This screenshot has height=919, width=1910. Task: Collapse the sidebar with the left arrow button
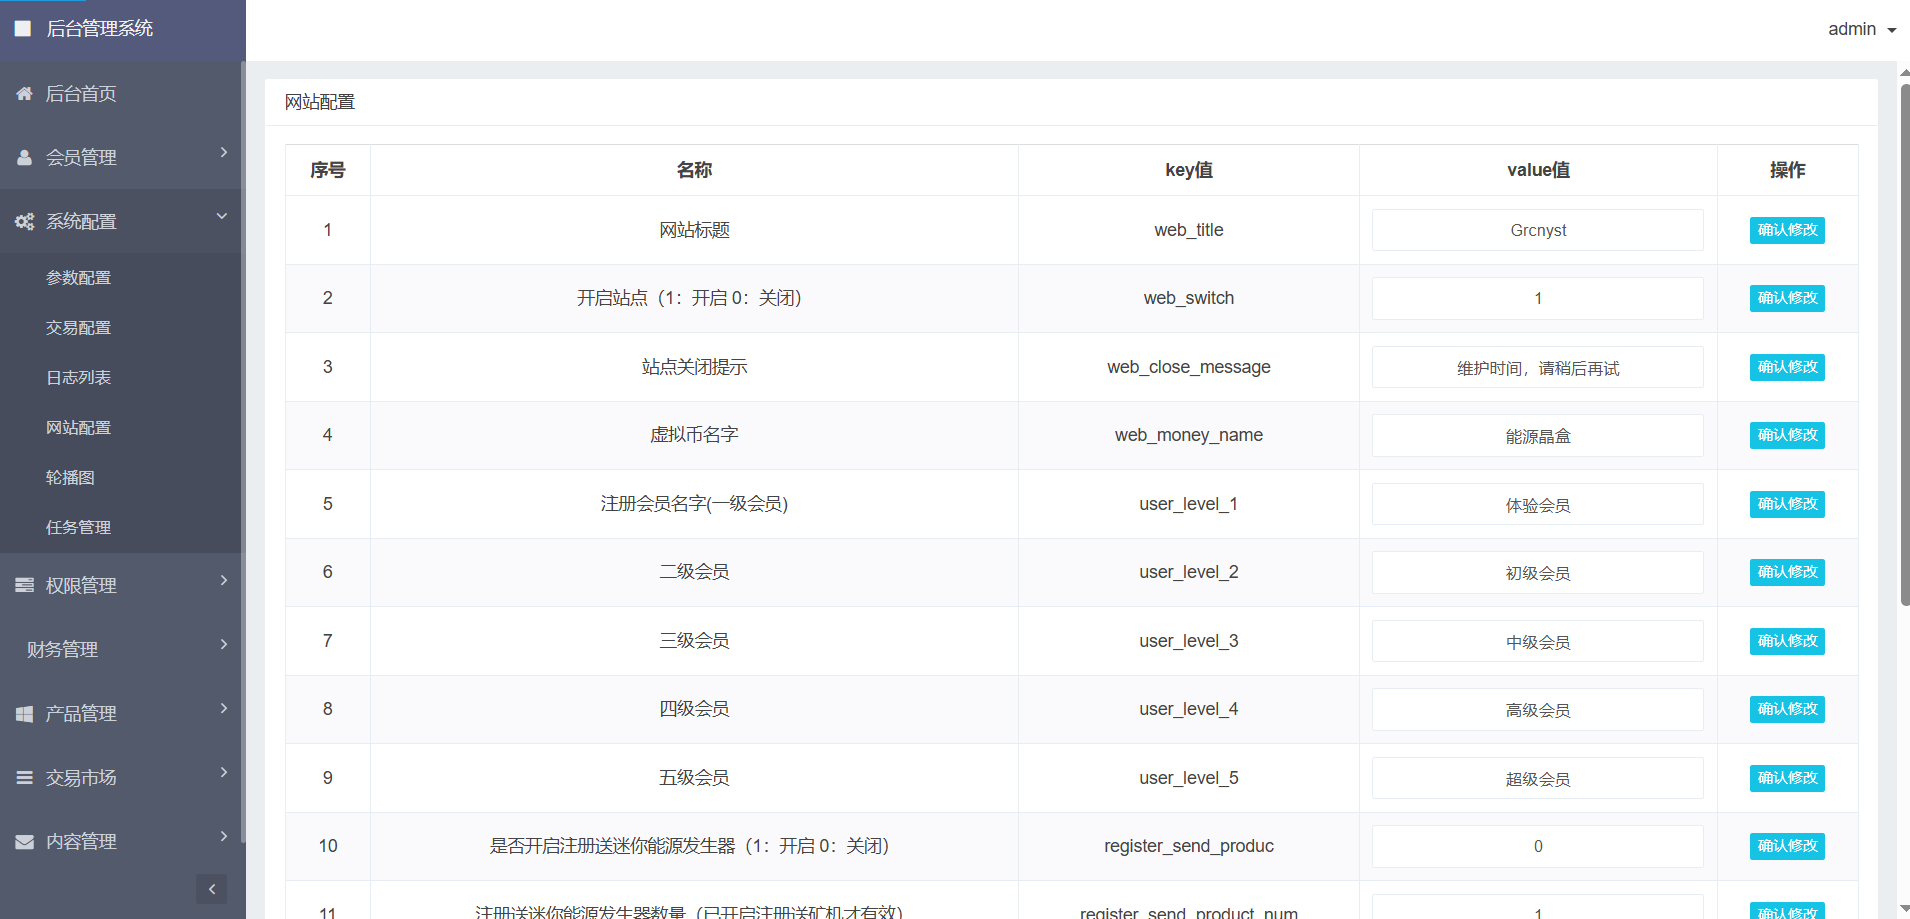click(211, 889)
